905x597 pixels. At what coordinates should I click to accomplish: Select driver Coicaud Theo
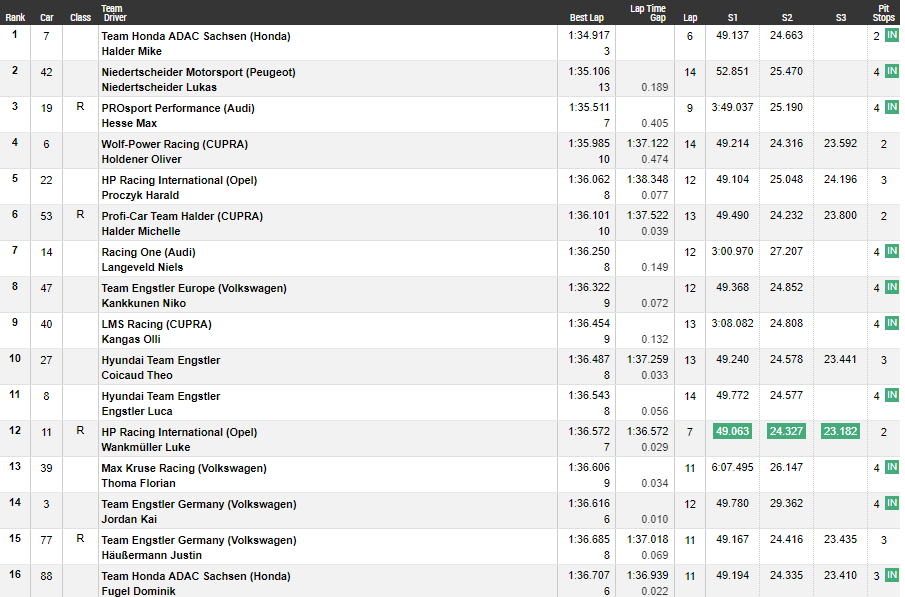click(x=137, y=375)
